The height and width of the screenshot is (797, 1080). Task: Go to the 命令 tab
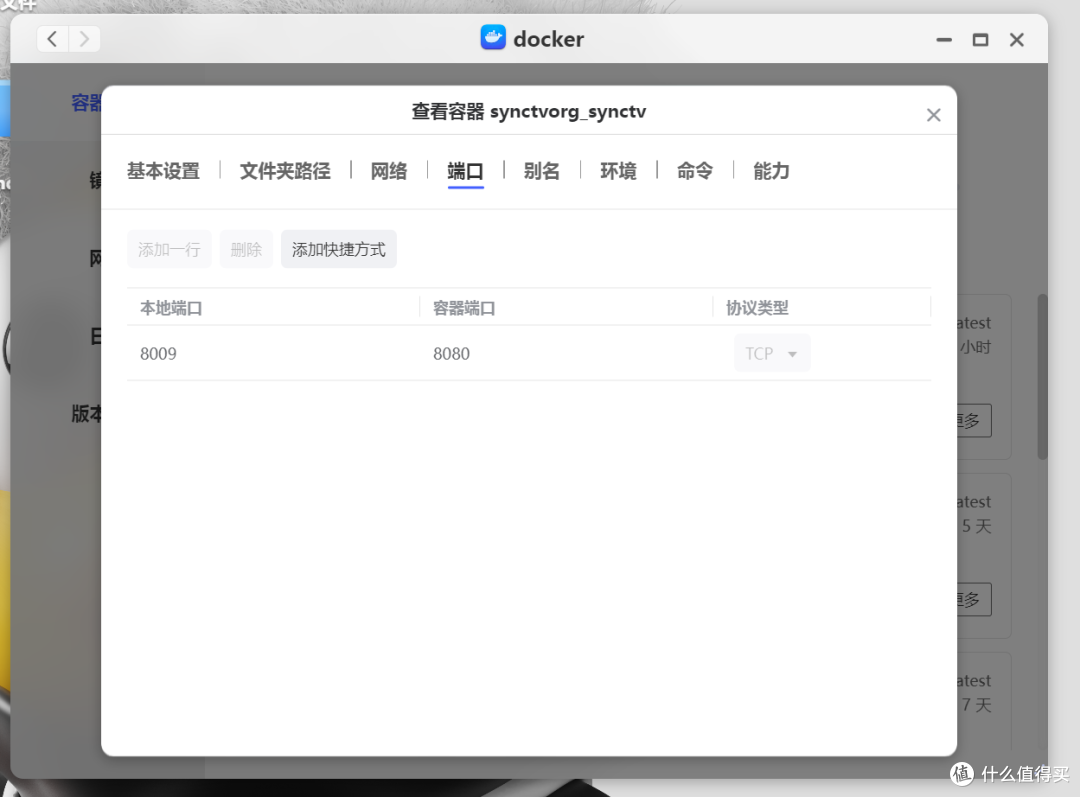coord(694,171)
